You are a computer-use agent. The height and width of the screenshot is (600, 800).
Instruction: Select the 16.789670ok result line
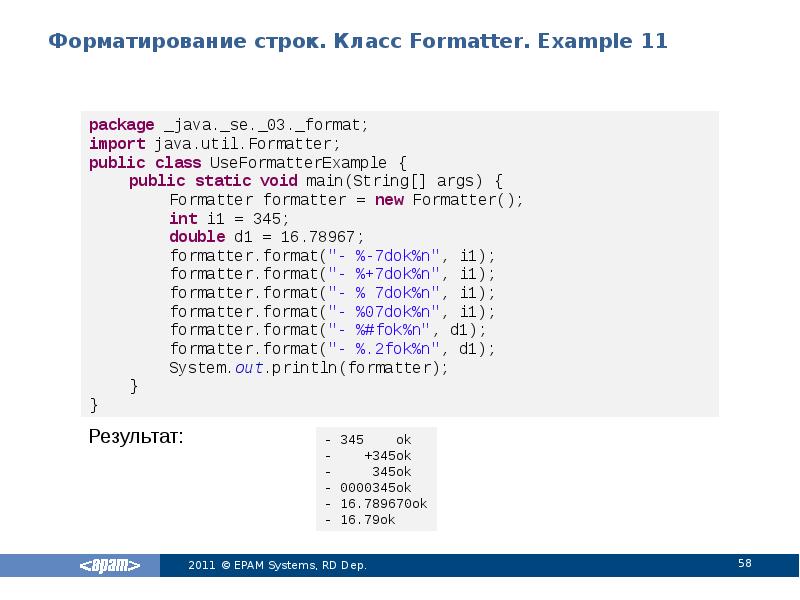[375, 503]
